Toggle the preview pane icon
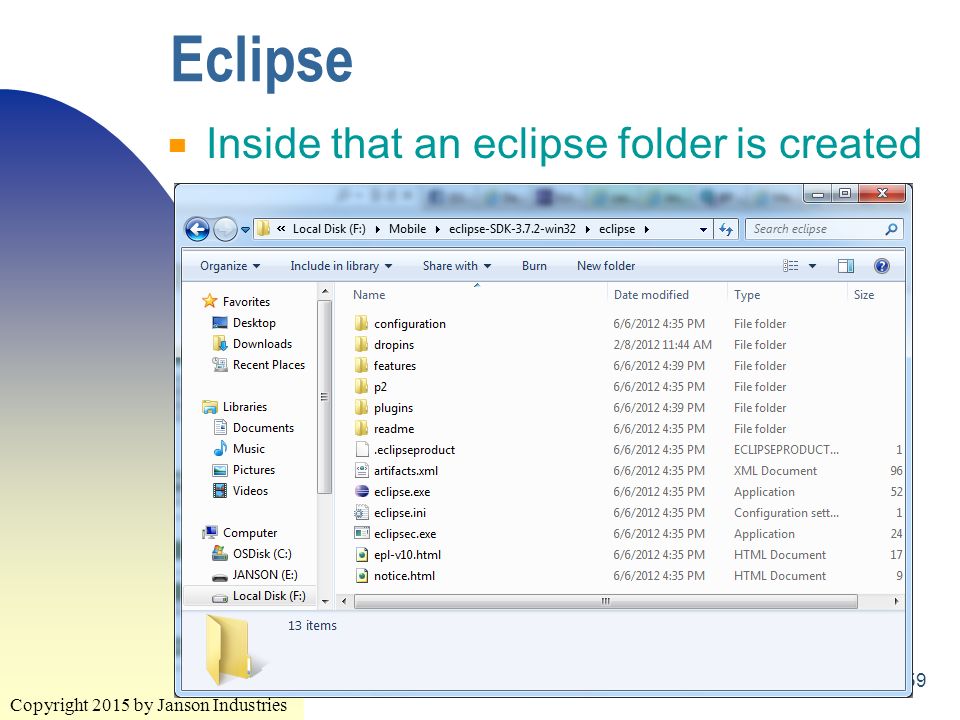The height and width of the screenshot is (720, 960). click(x=846, y=266)
